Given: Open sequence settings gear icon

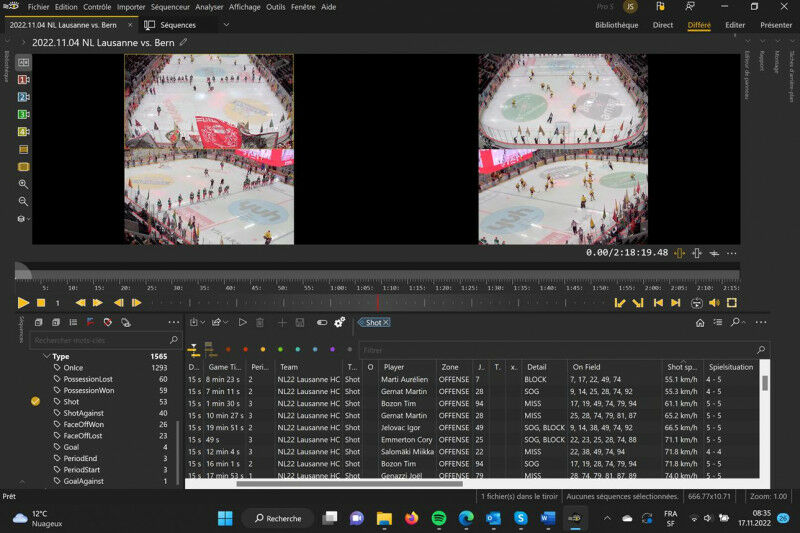Looking at the screenshot, I should coord(340,322).
